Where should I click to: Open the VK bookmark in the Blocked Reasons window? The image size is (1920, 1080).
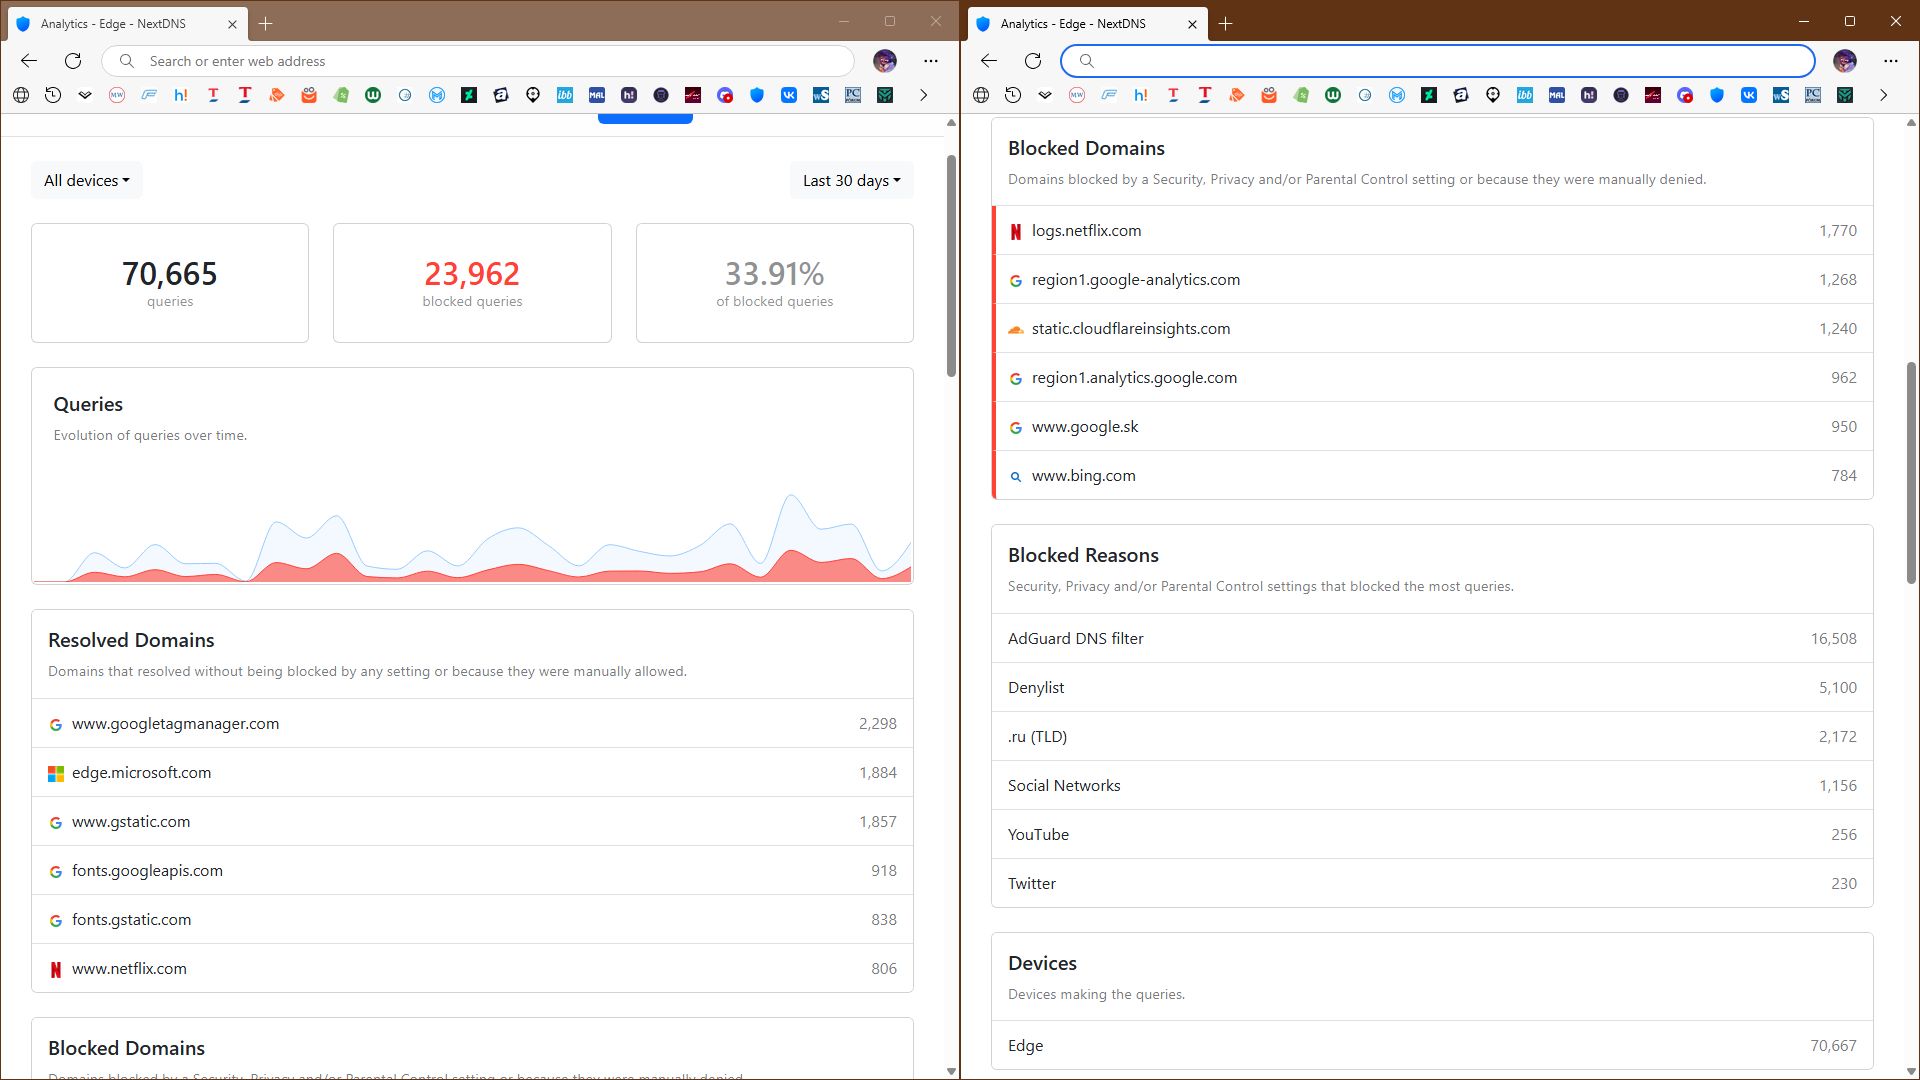(x=1749, y=95)
